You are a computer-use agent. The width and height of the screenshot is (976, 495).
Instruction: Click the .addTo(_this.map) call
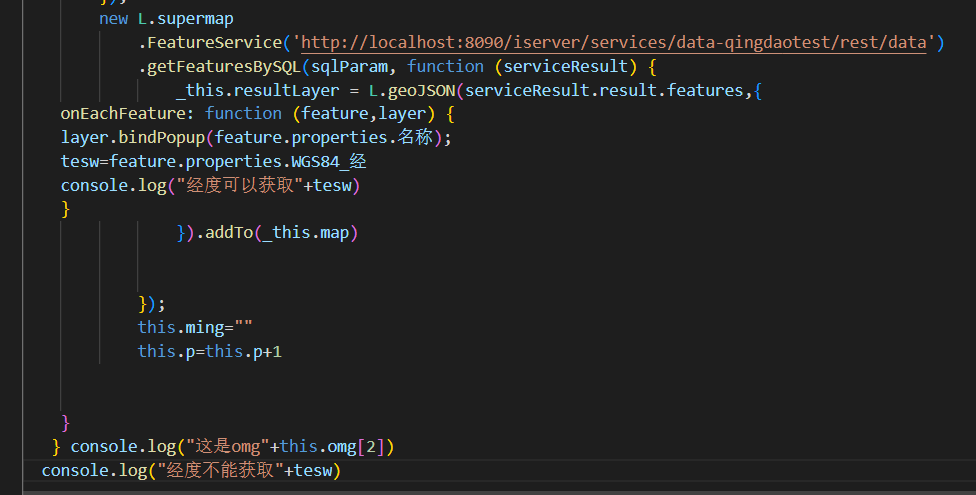click(x=277, y=232)
